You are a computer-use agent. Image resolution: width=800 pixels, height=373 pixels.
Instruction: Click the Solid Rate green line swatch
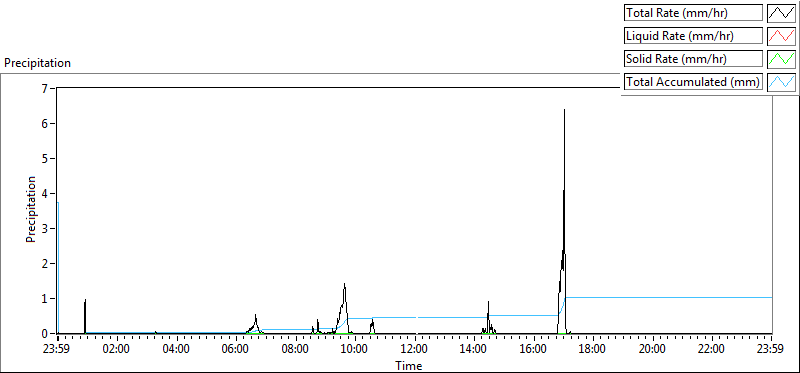point(781,58)
